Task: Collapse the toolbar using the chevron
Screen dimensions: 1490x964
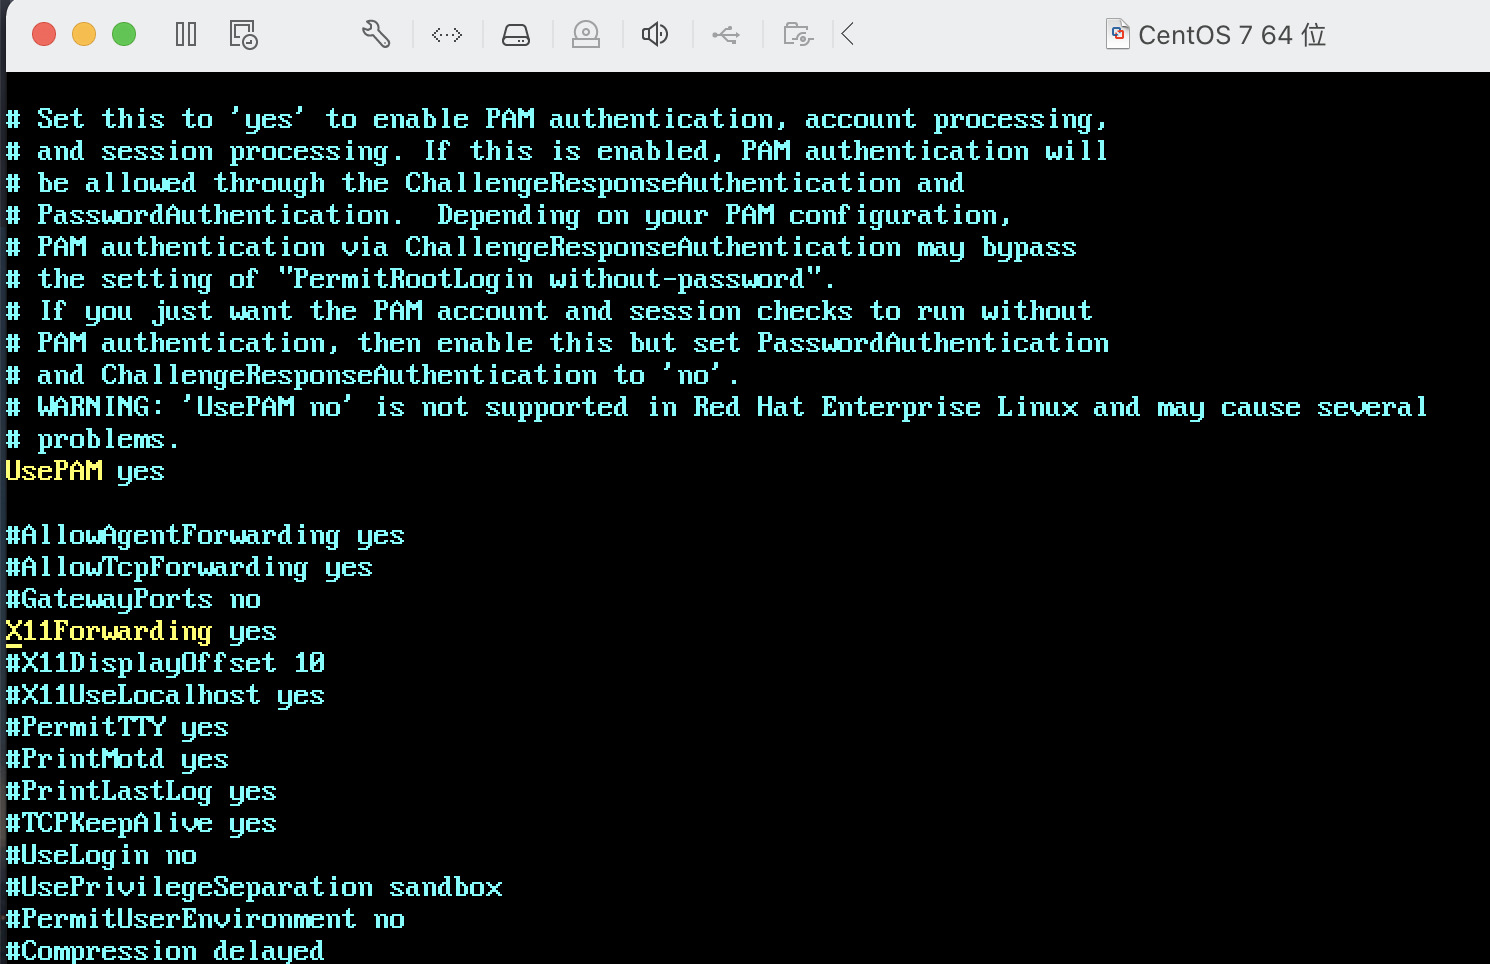Action: click(849, 33)
